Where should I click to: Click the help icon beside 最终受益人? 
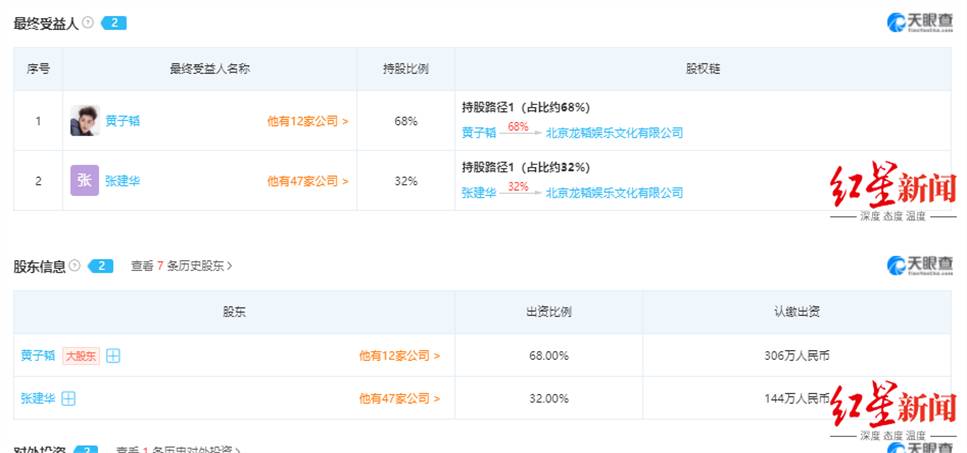click(88, 23)
